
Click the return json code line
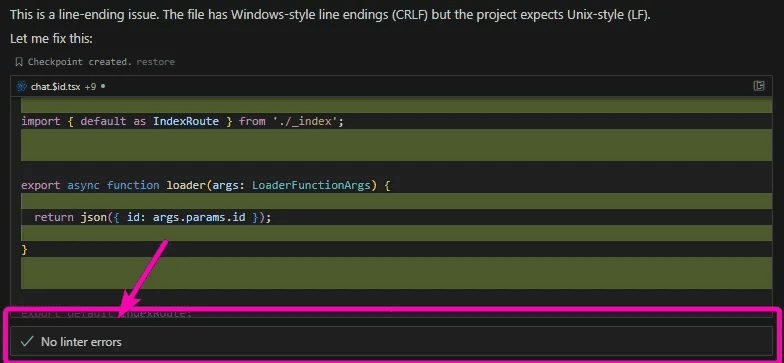pos(152,218)
